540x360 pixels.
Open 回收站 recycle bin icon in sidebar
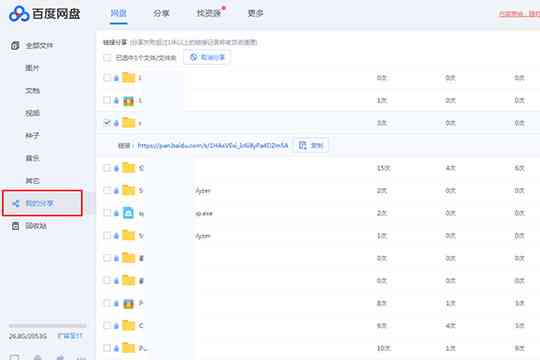coord(15,226)
